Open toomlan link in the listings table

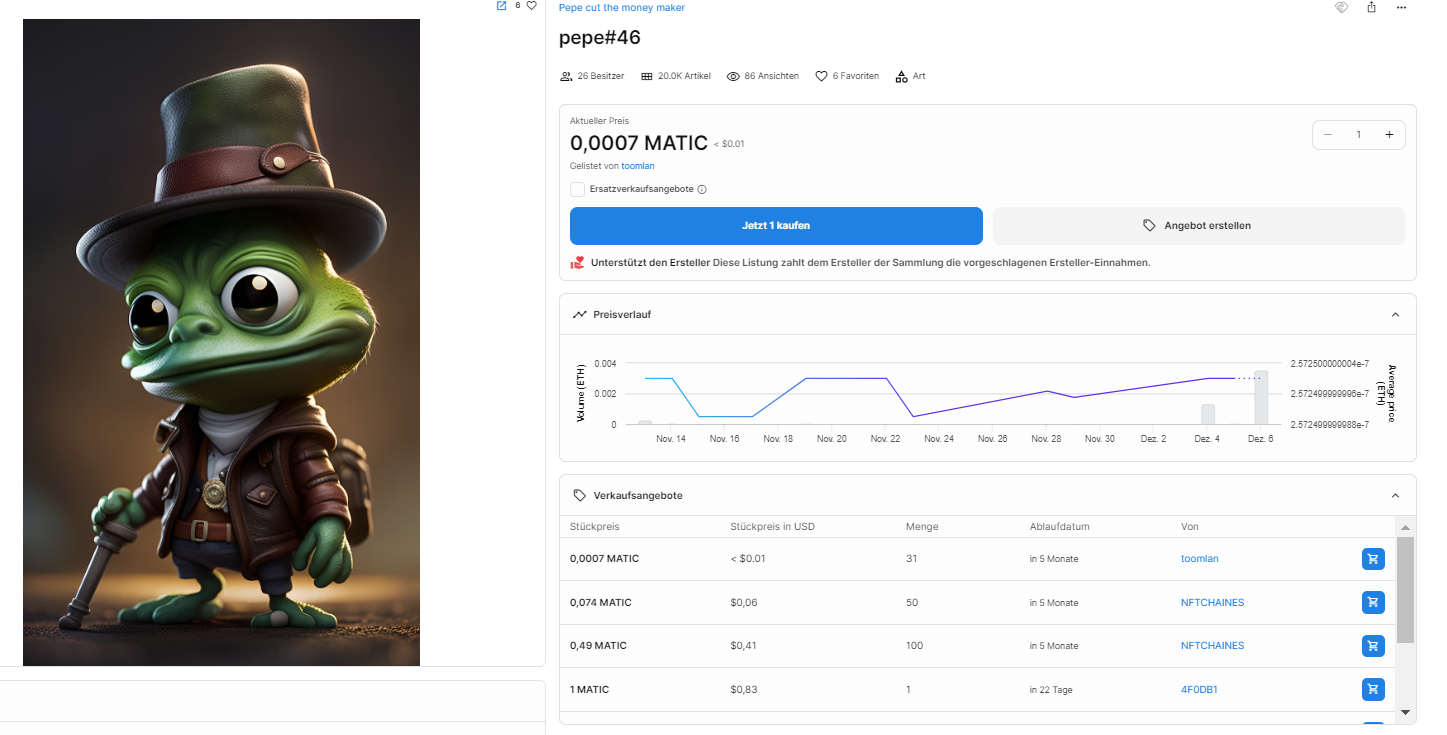[1200, 559]
